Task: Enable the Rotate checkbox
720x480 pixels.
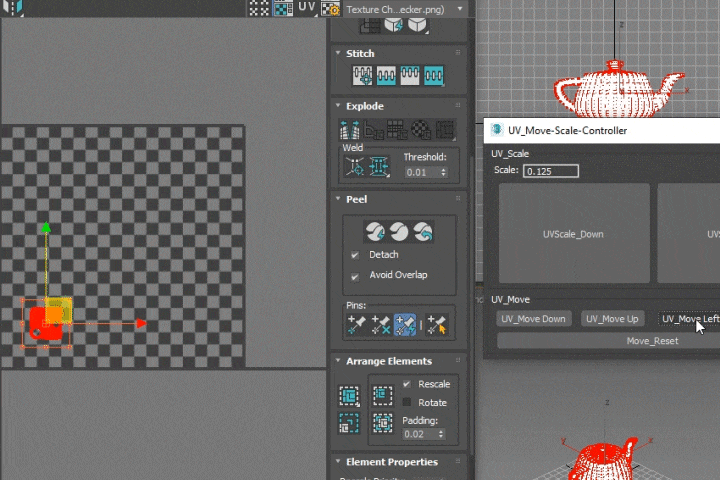Action: point(407,402)
